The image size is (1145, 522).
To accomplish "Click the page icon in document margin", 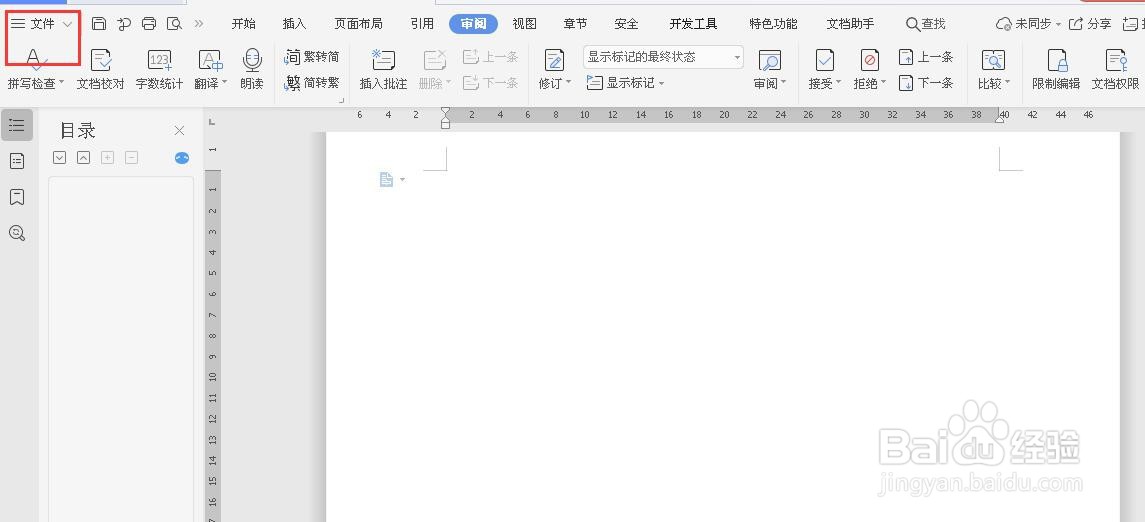I will 387,180.
